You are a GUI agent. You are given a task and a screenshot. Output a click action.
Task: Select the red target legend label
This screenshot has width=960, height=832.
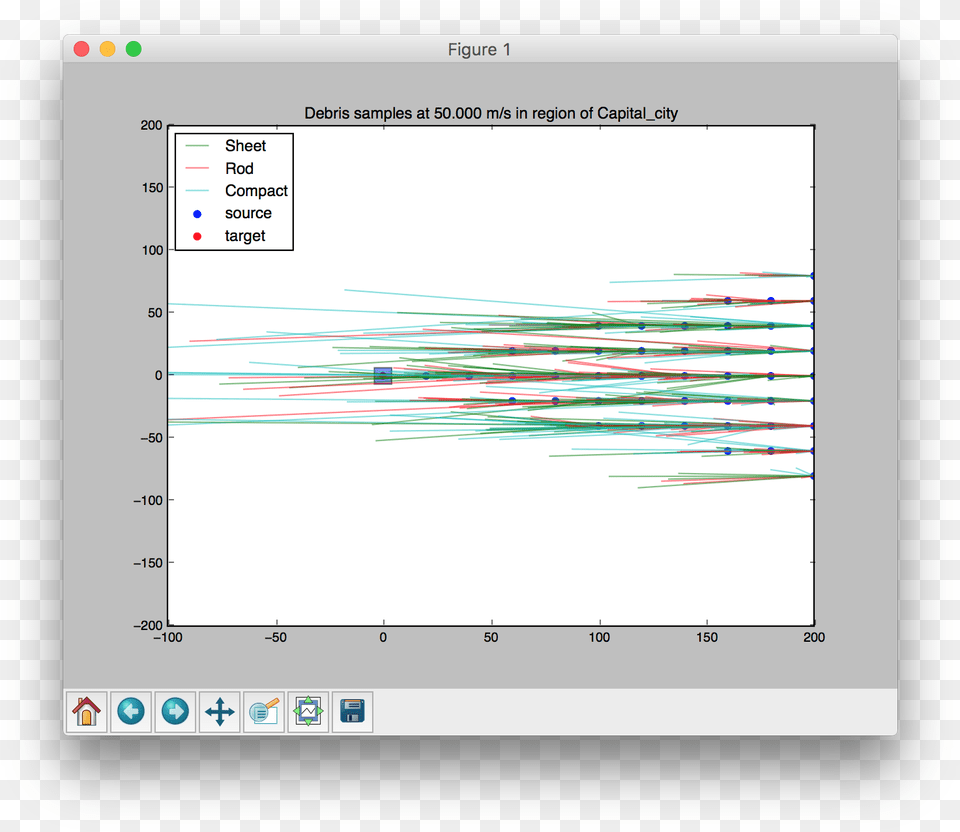point(245,236)
